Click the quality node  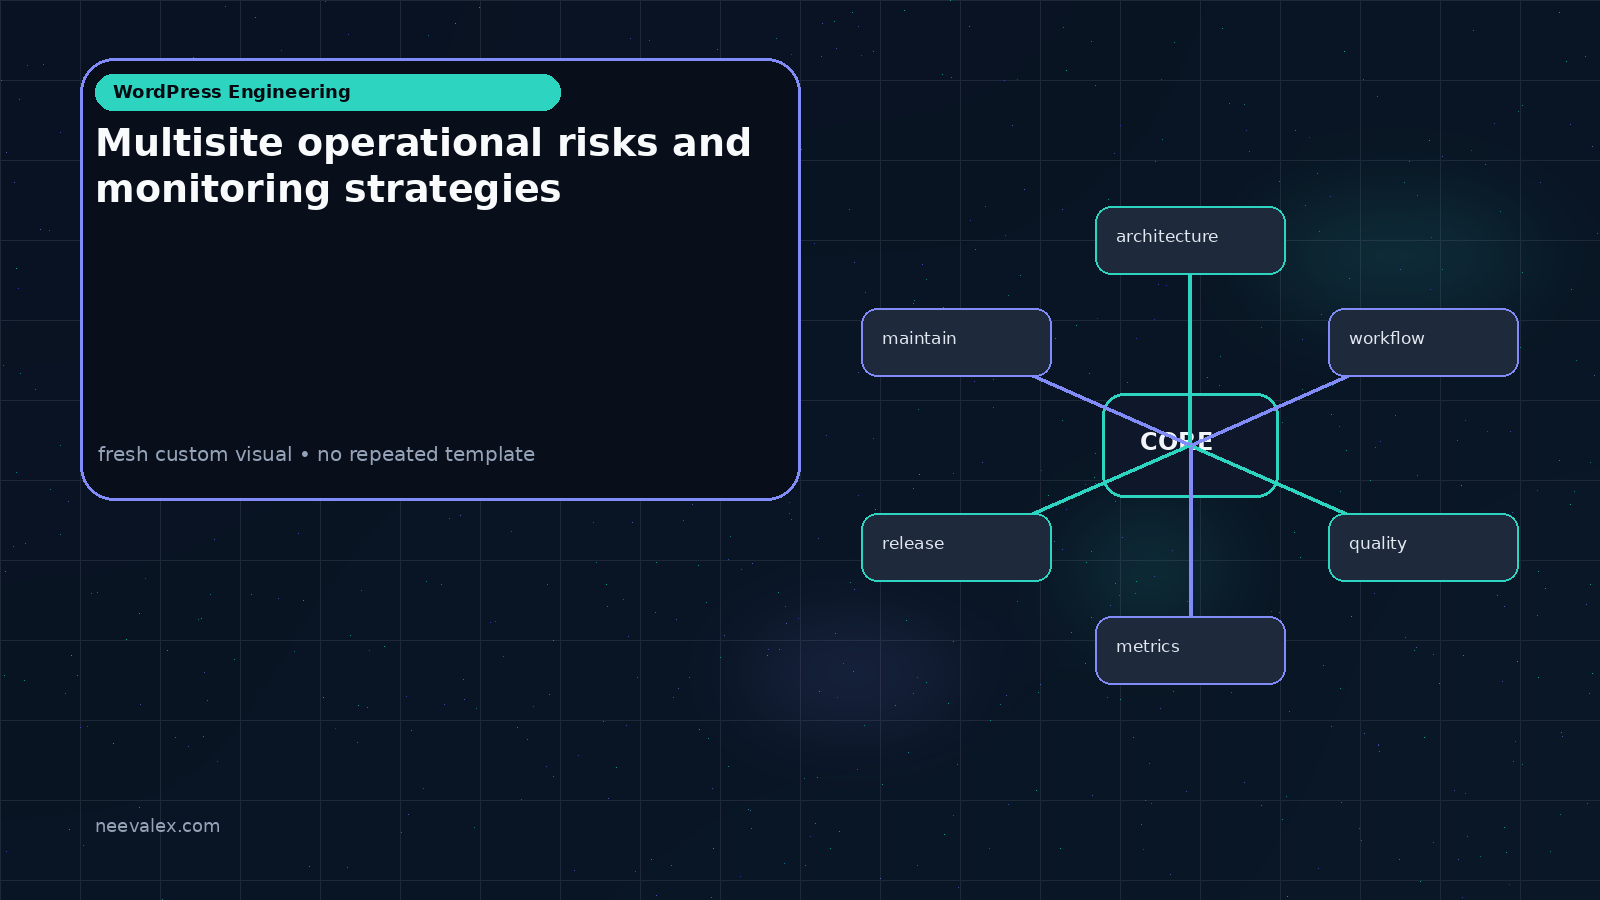coord(1423,547)
